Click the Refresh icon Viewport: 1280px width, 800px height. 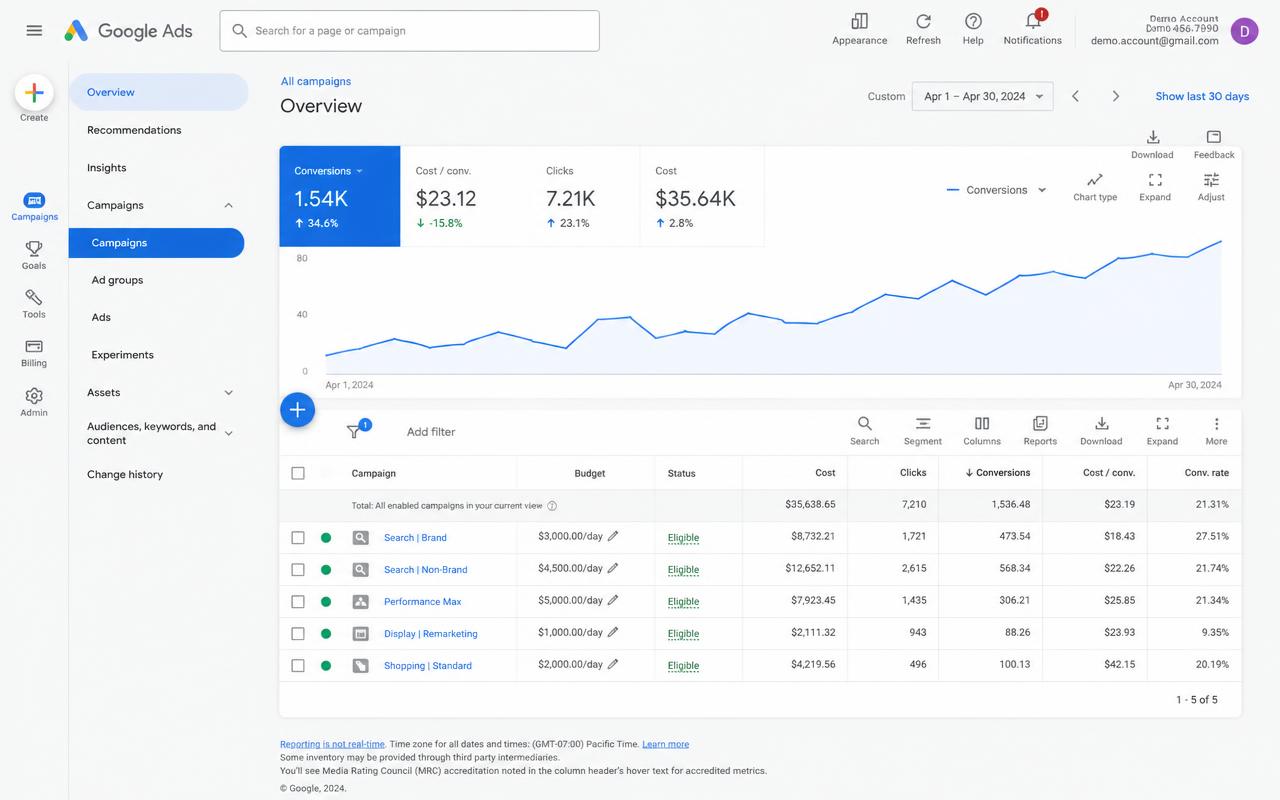pos(923,21)
